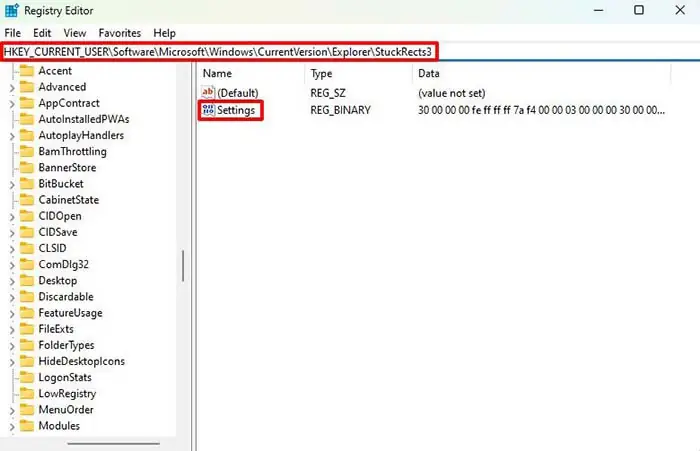Expand the Desktop key
This screenshot has height=451, width=700.
pyautogui.click(x=12, y=282)
